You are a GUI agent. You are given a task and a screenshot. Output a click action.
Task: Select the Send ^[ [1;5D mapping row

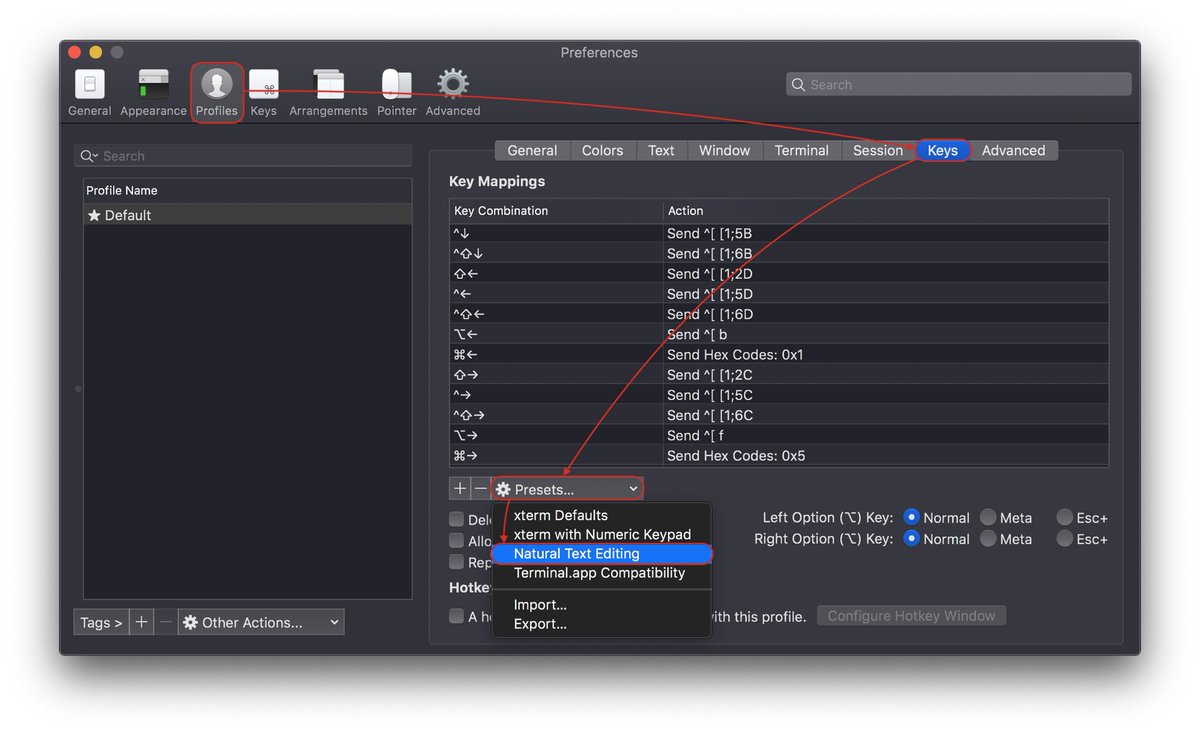779,293
